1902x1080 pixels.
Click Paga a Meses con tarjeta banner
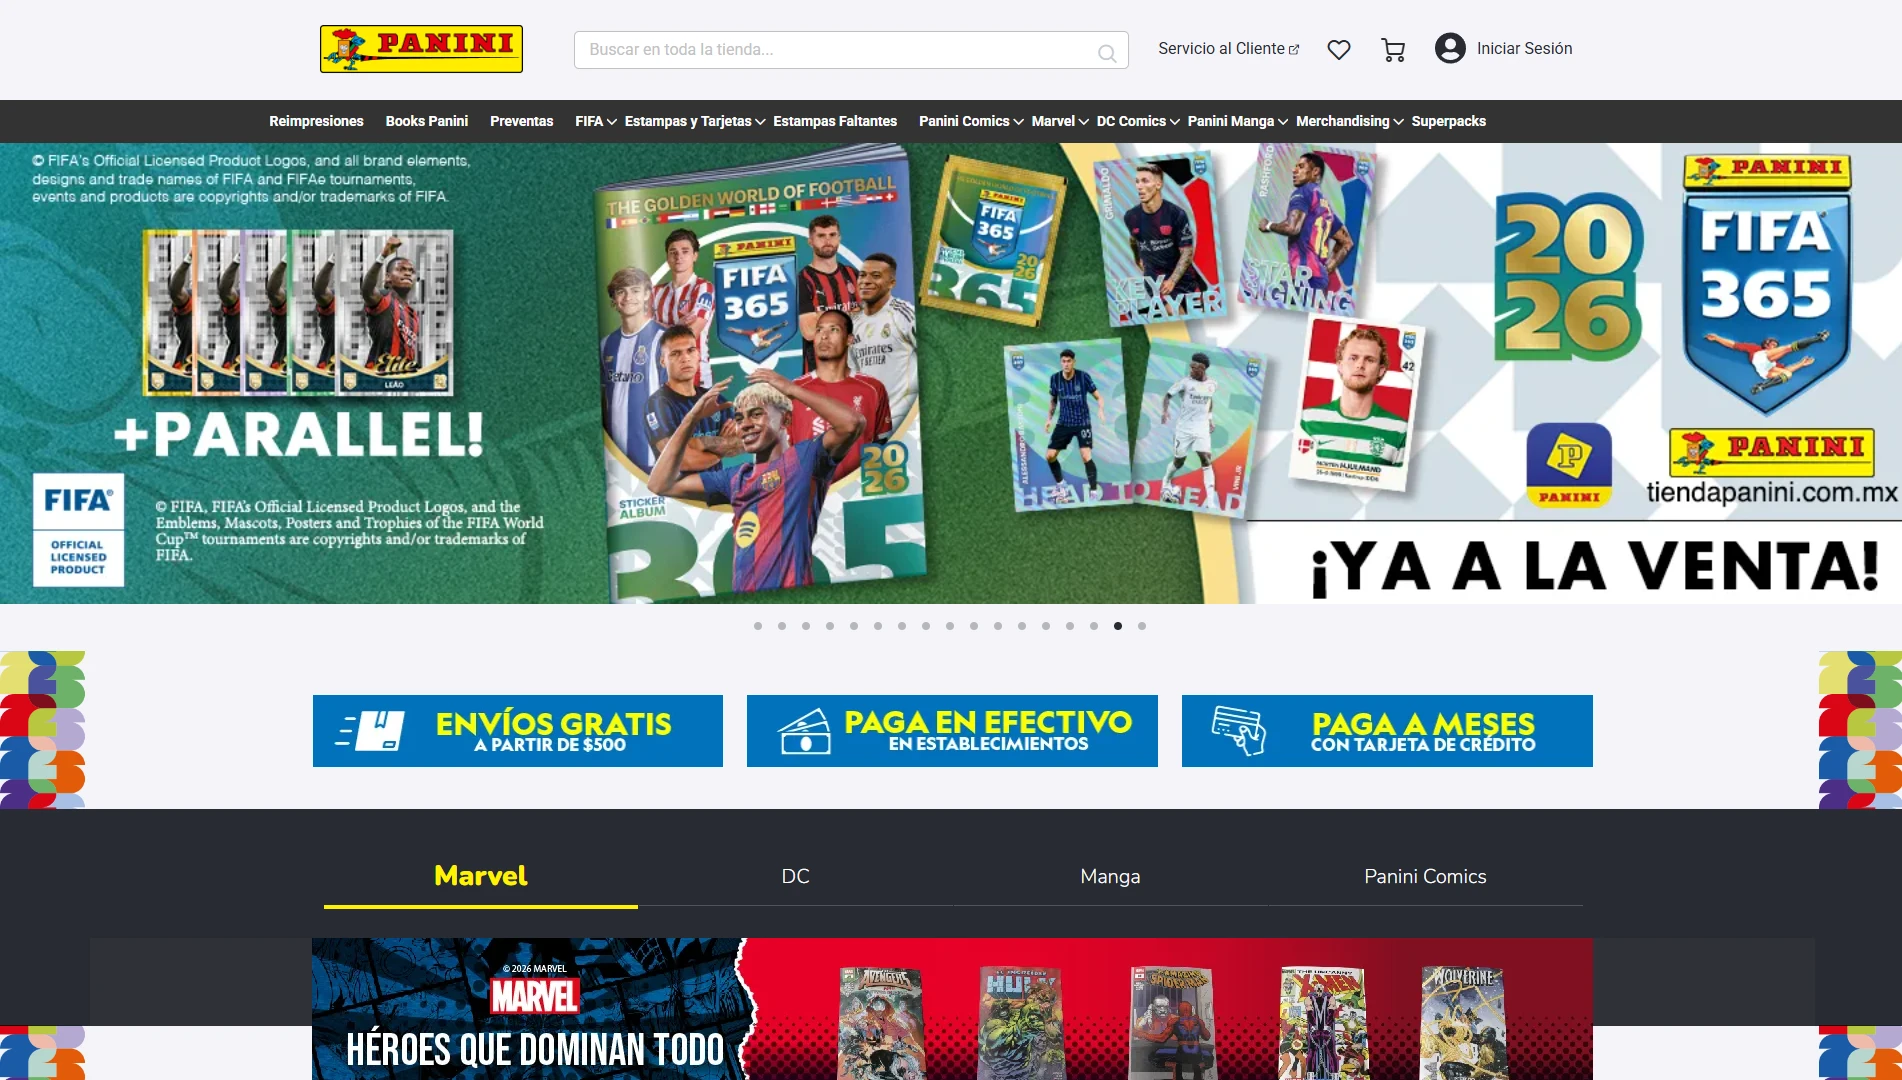pos(1387,731)
